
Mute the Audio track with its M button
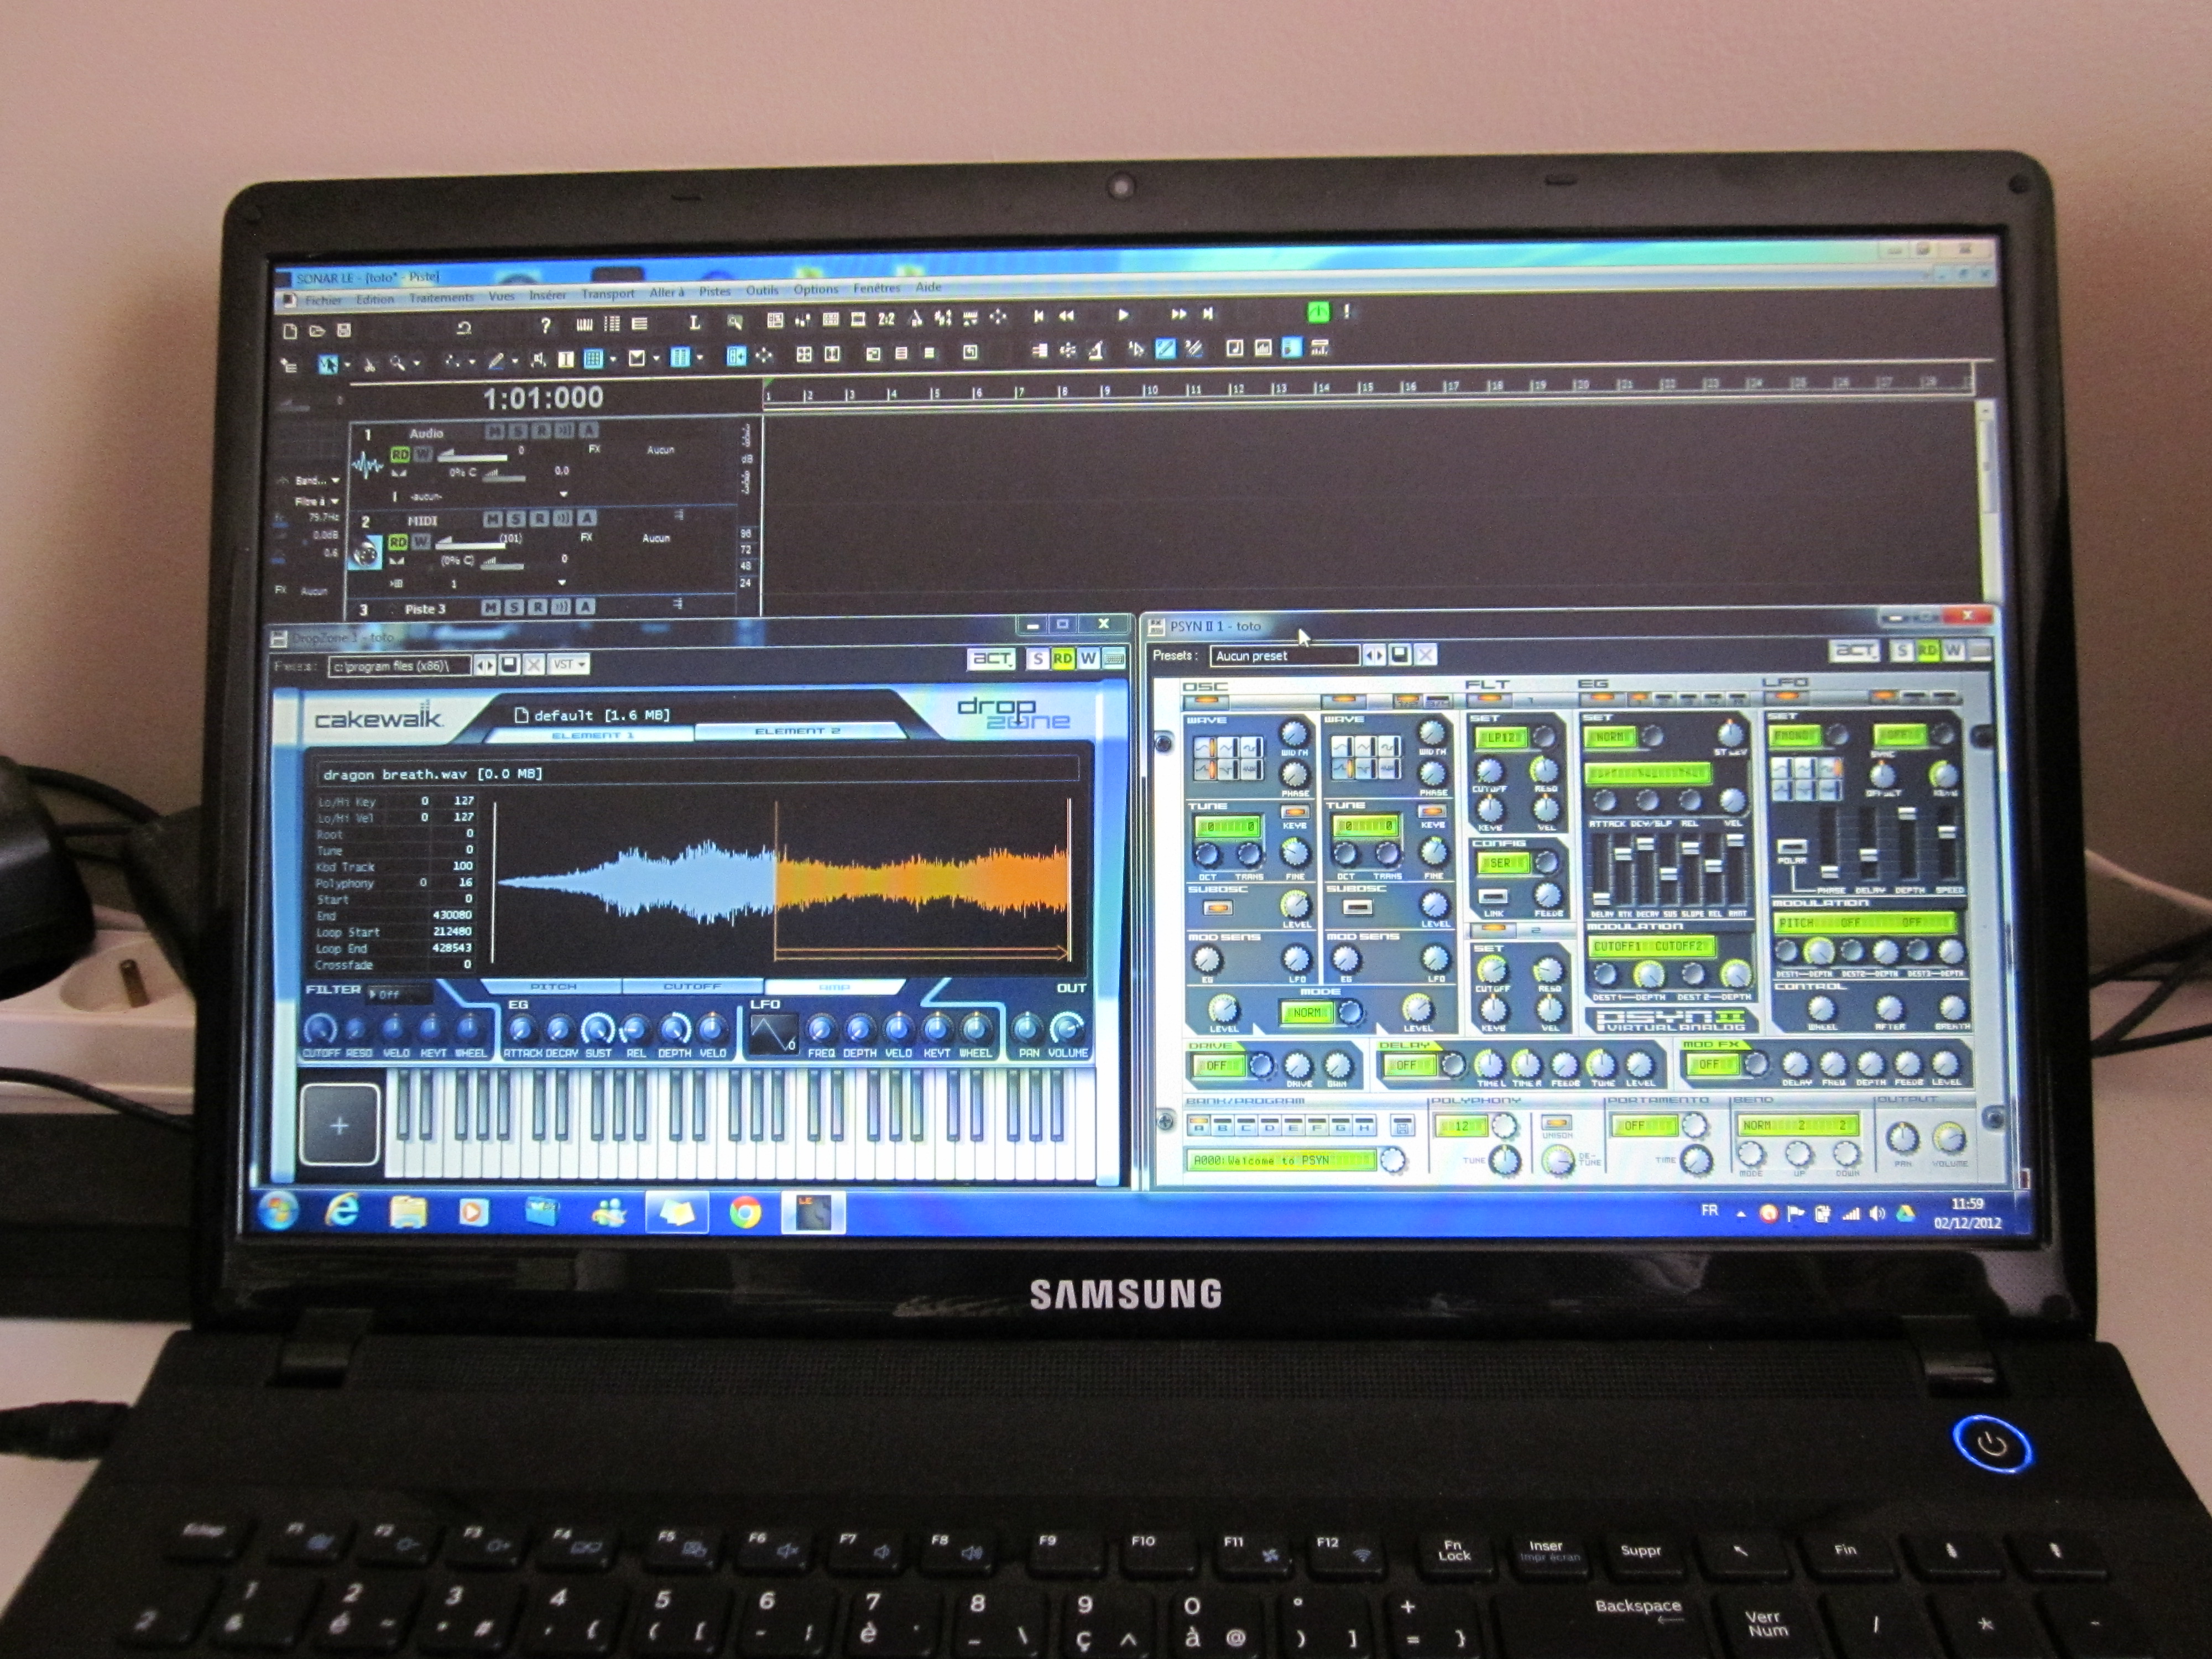[494, 431]
